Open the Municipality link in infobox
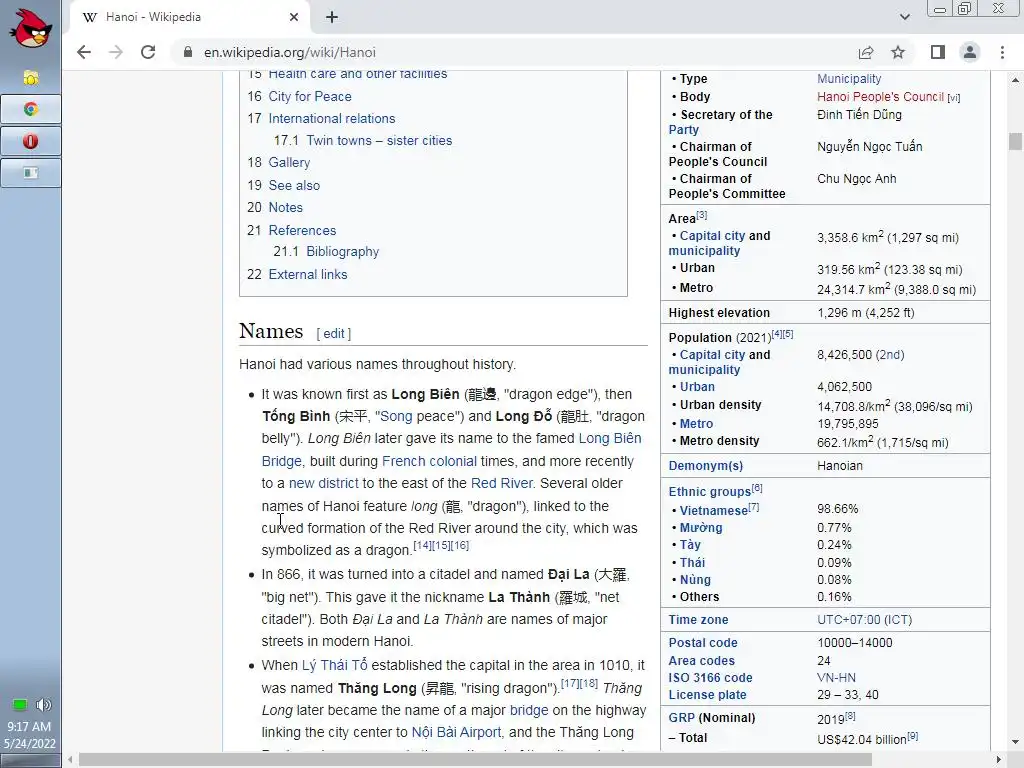Image resolution: width=1024 pixels, height=768 pixels. (x=849, y=79)
